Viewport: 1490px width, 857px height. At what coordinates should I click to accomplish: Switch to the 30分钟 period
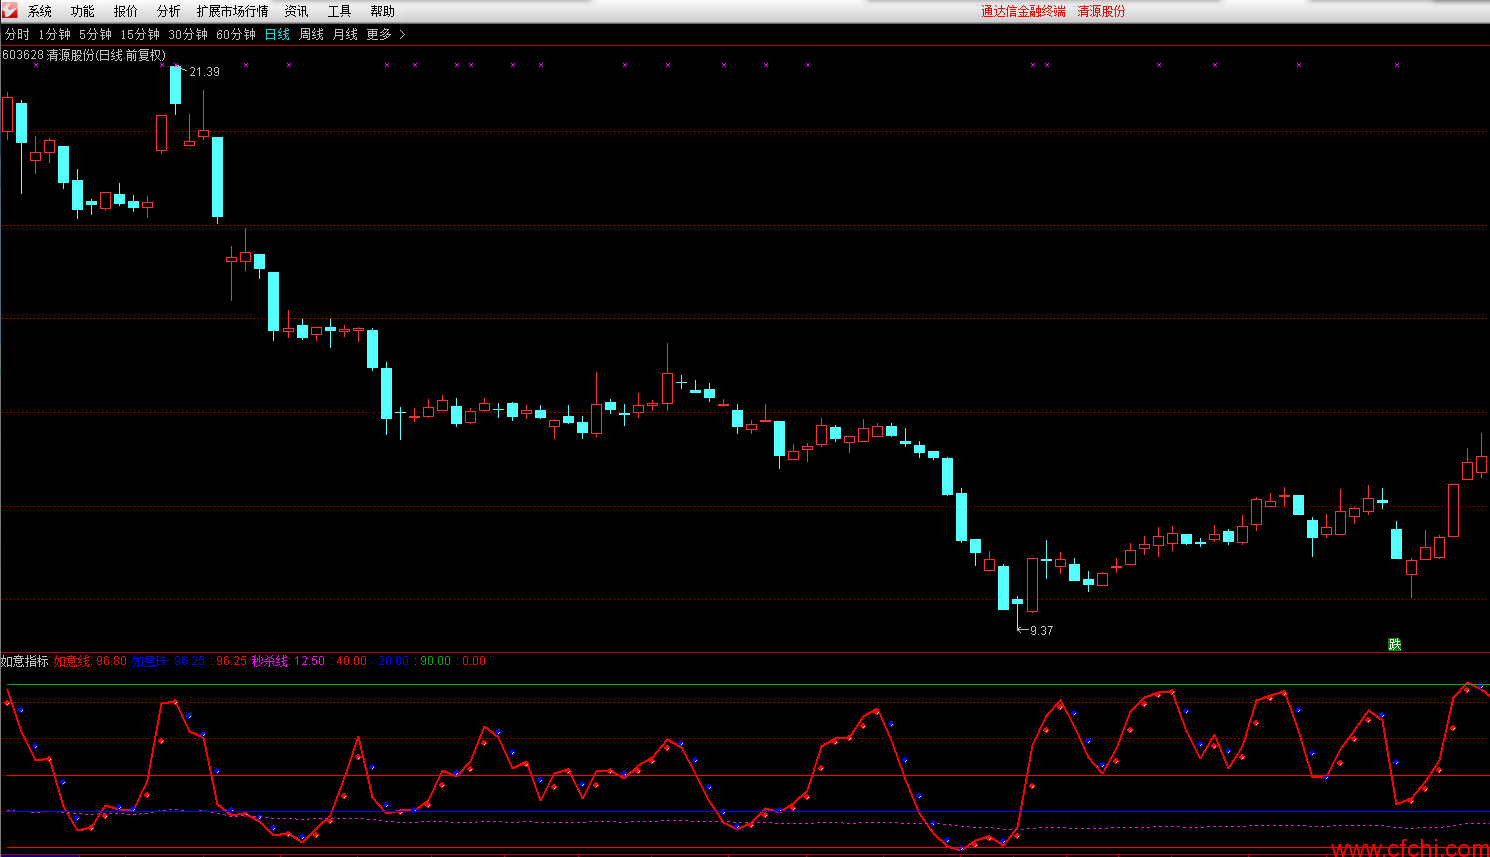(188, 35)
